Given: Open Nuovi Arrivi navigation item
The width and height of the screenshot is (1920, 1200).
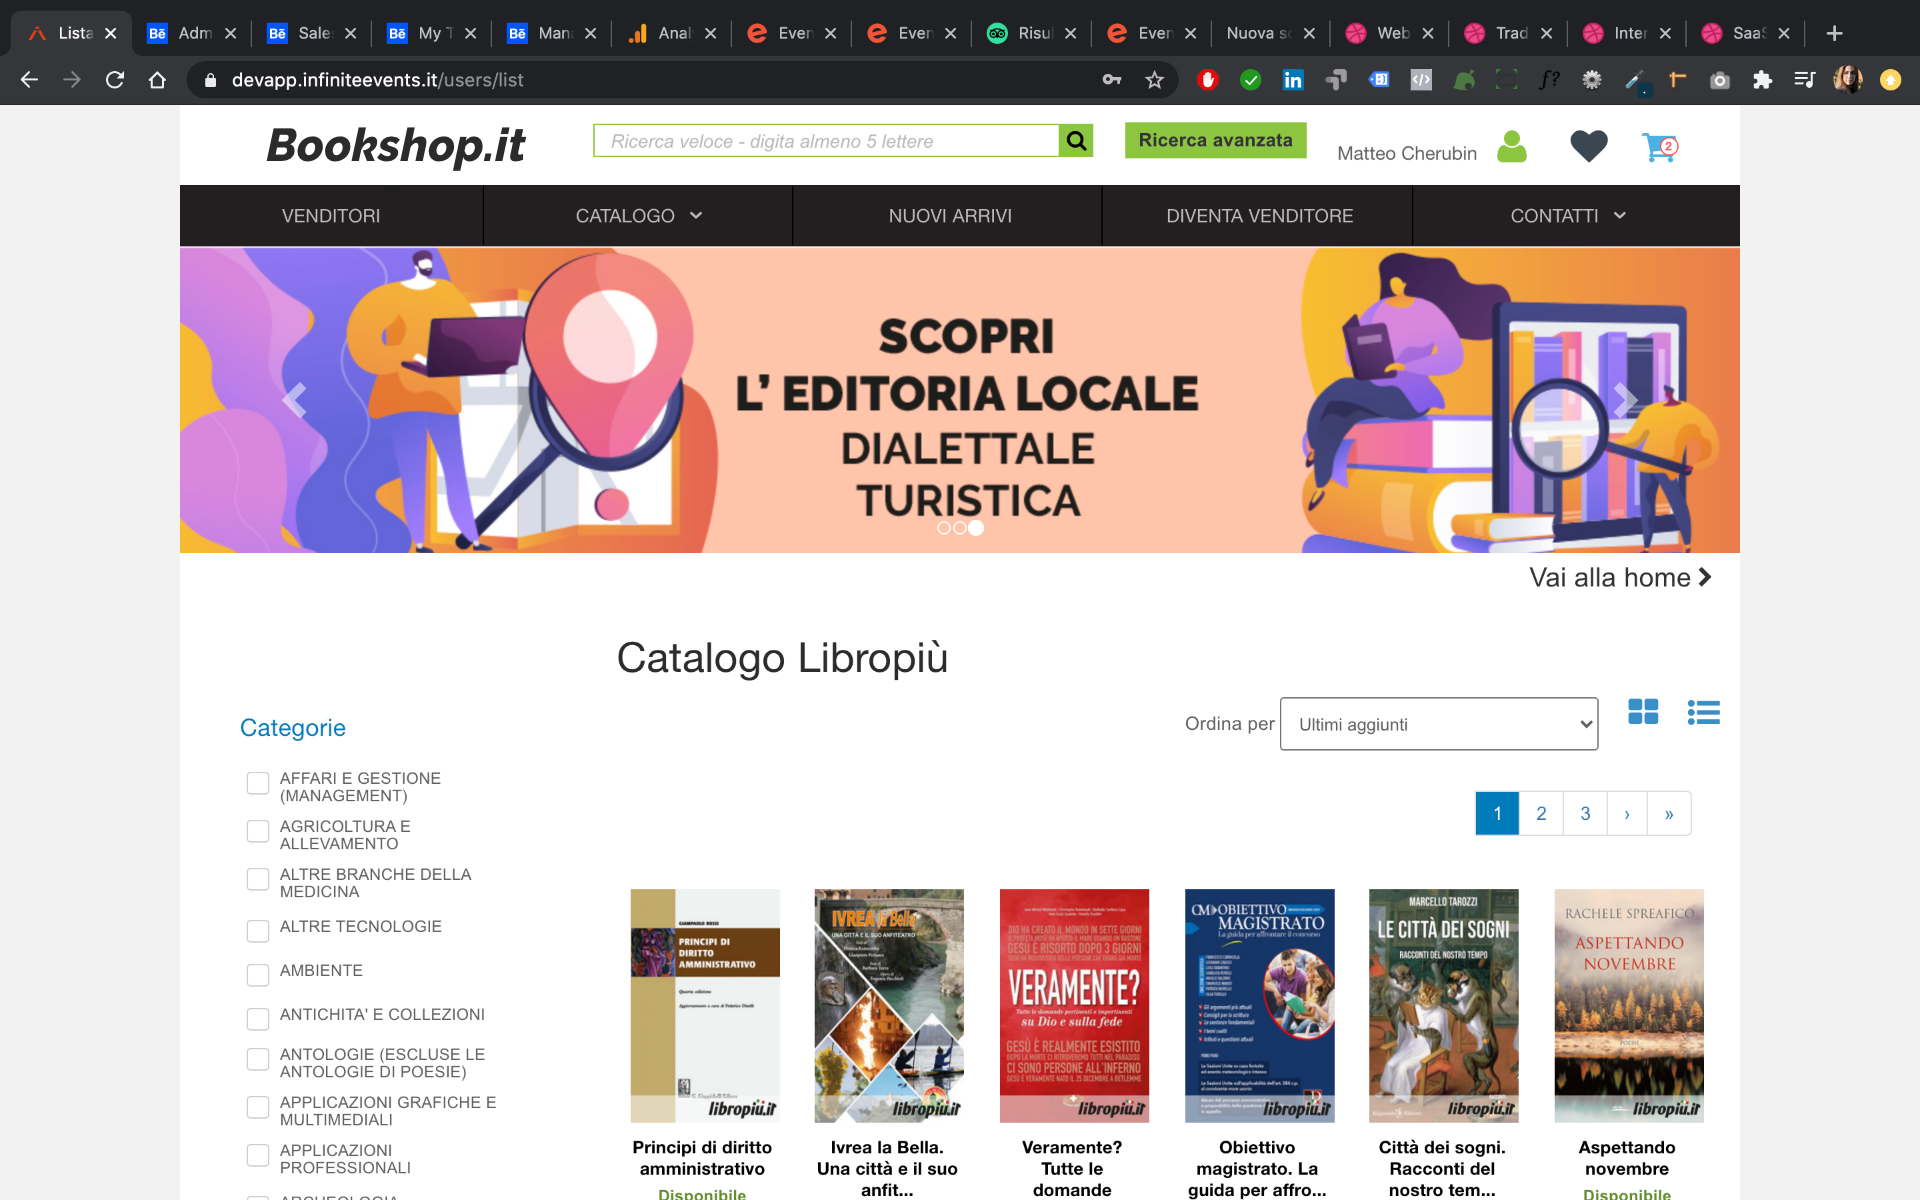Looking at the screenshot, I should (x=950, y=216).
